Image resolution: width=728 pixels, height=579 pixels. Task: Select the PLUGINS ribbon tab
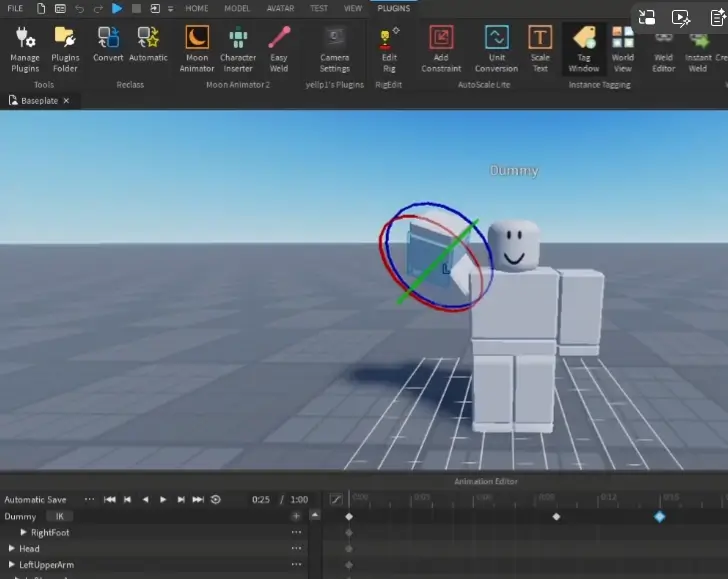click(x=394, y=8)
